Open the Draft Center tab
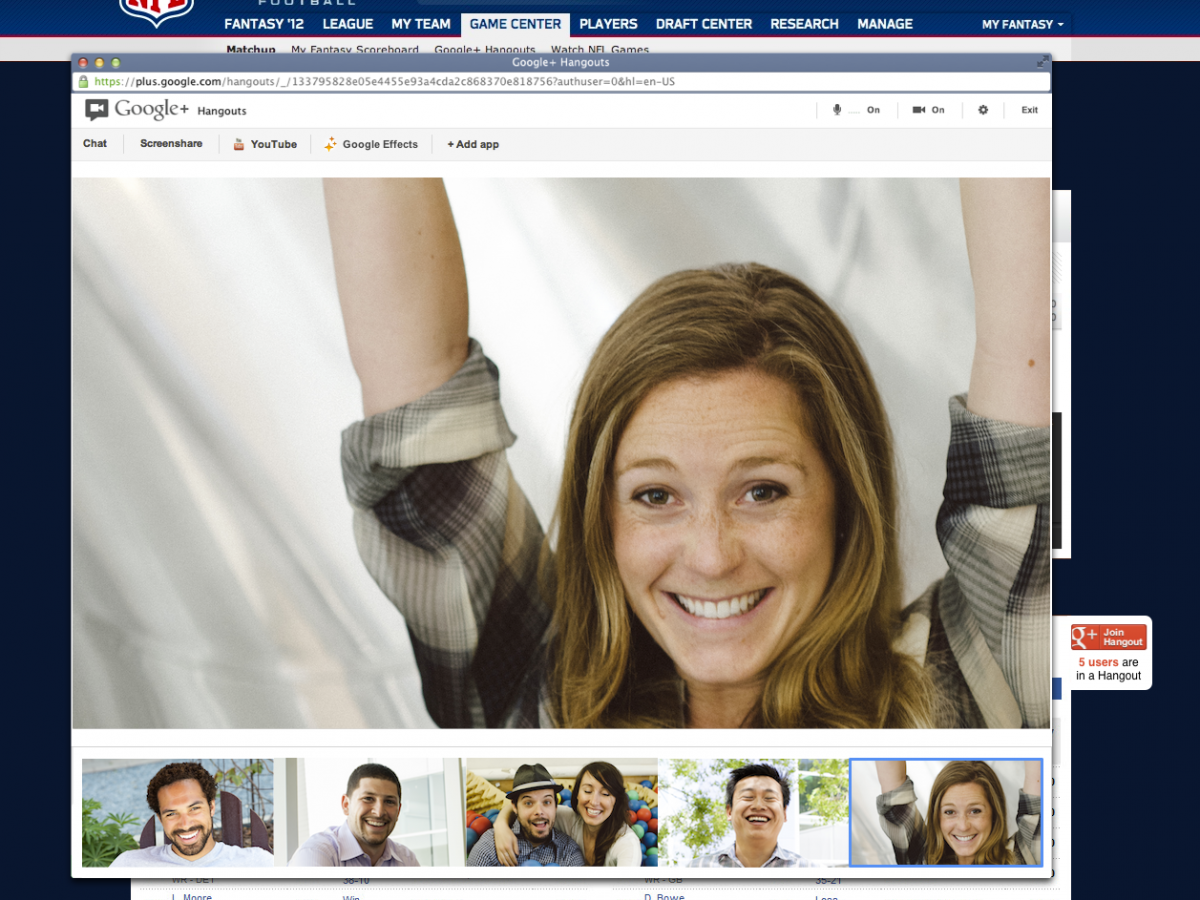The image size is (1200, 900). [704, 24]
